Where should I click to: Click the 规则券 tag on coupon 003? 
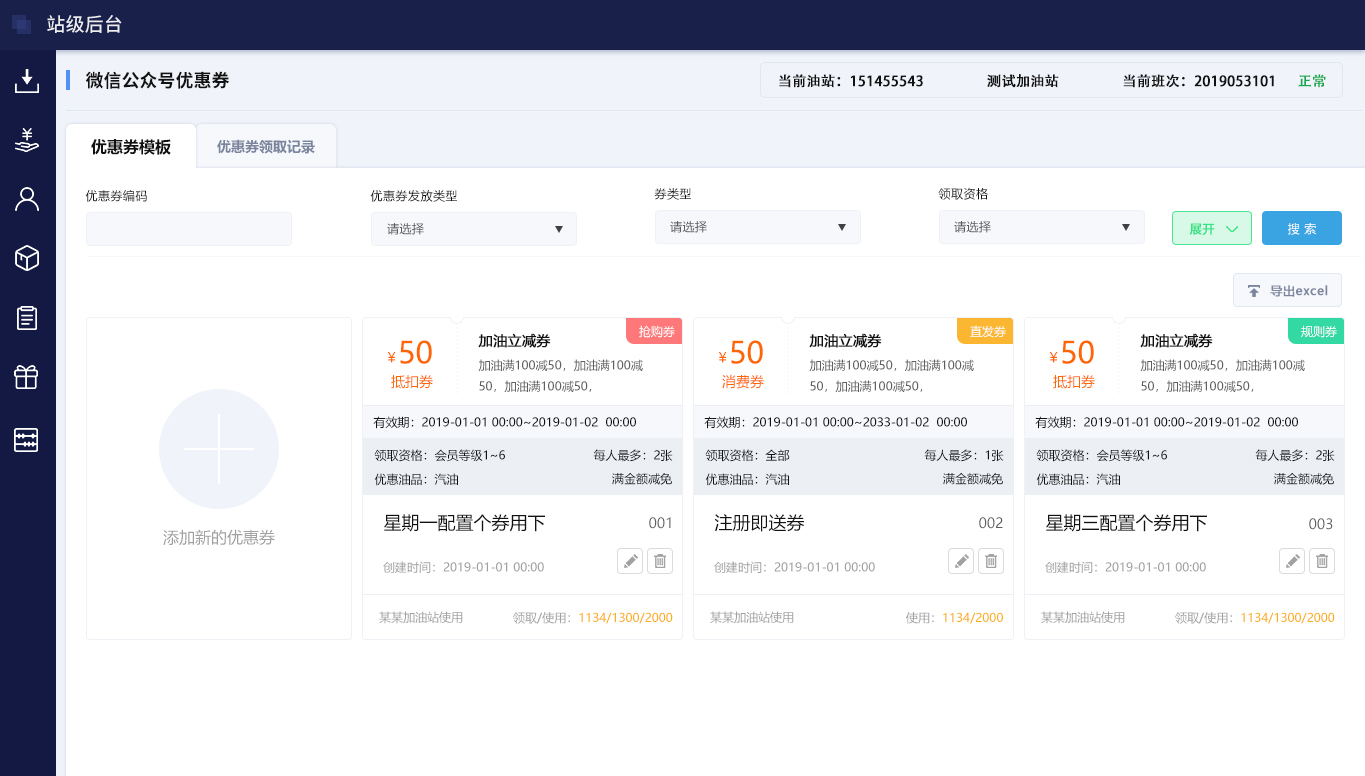[x=1317, y=331]
